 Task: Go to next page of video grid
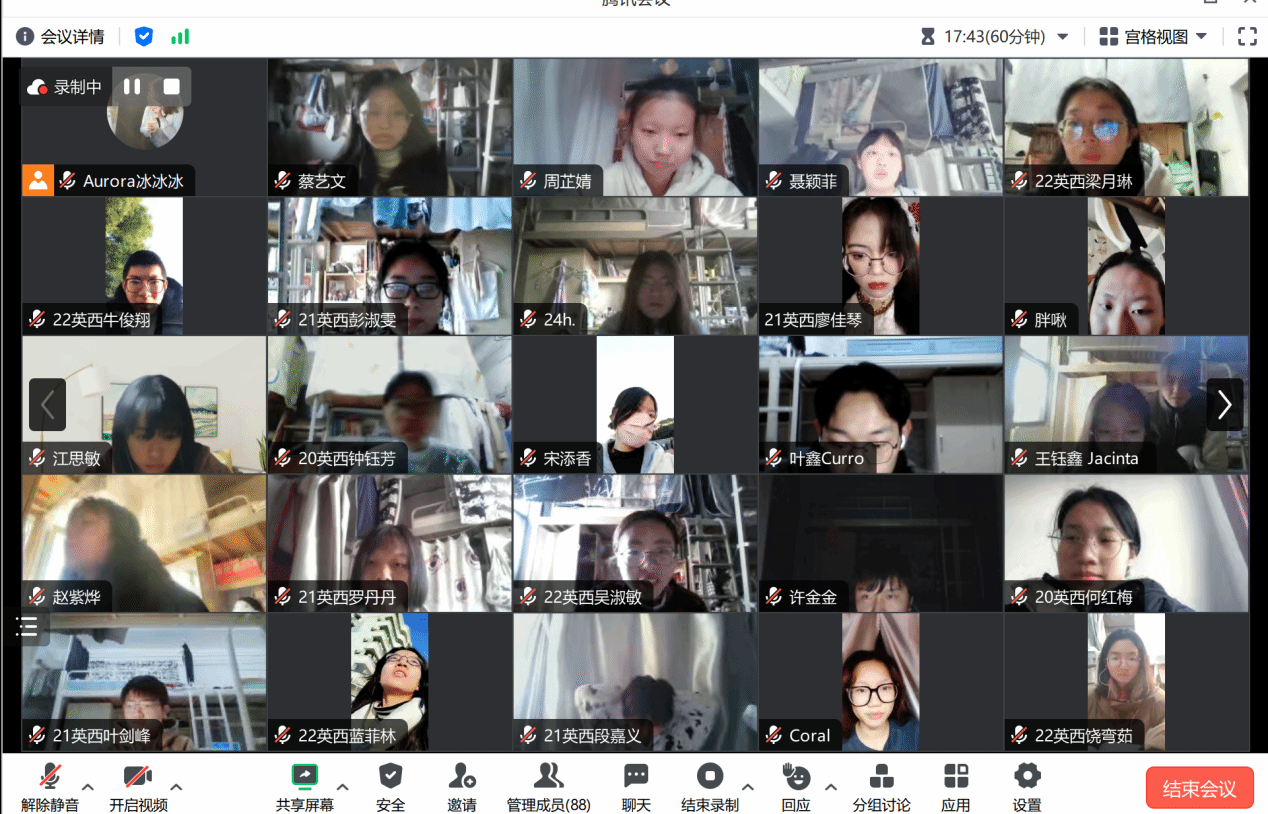pyautogui.click(x=1224, y=404)
